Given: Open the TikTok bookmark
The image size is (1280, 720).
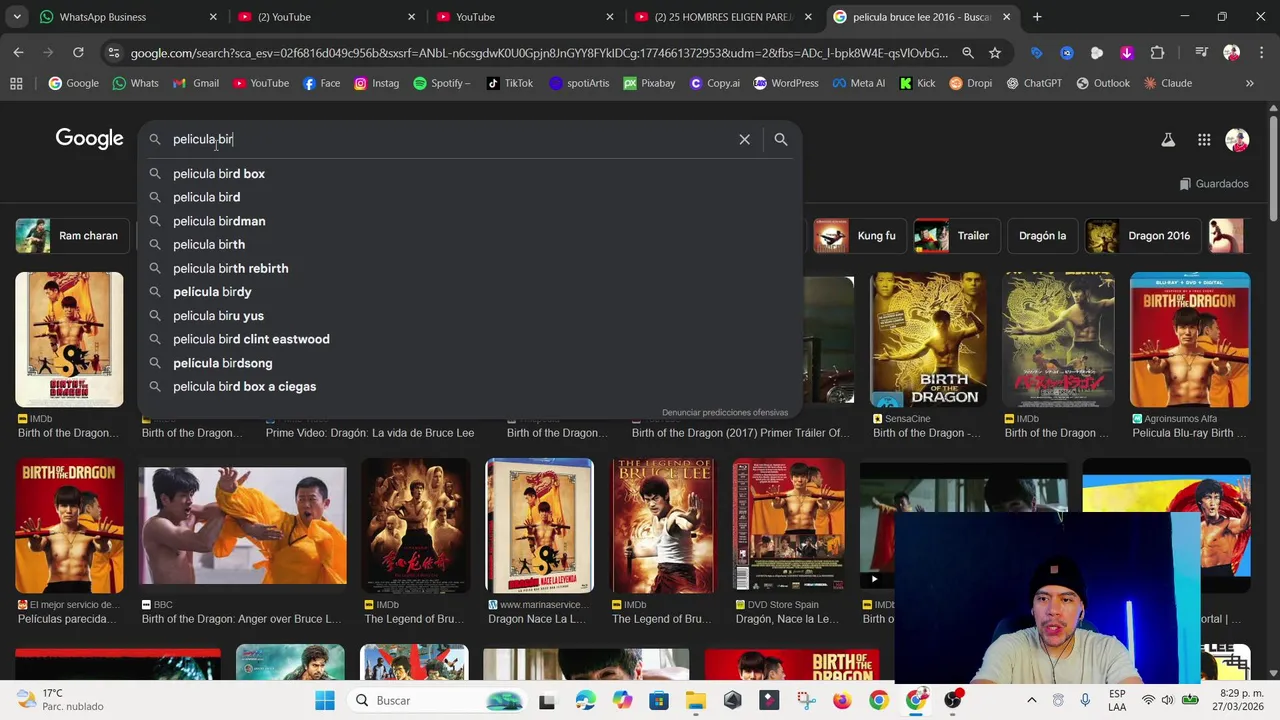Looking at the screenshot, I should pyautogui.click(x=509, y=83).
